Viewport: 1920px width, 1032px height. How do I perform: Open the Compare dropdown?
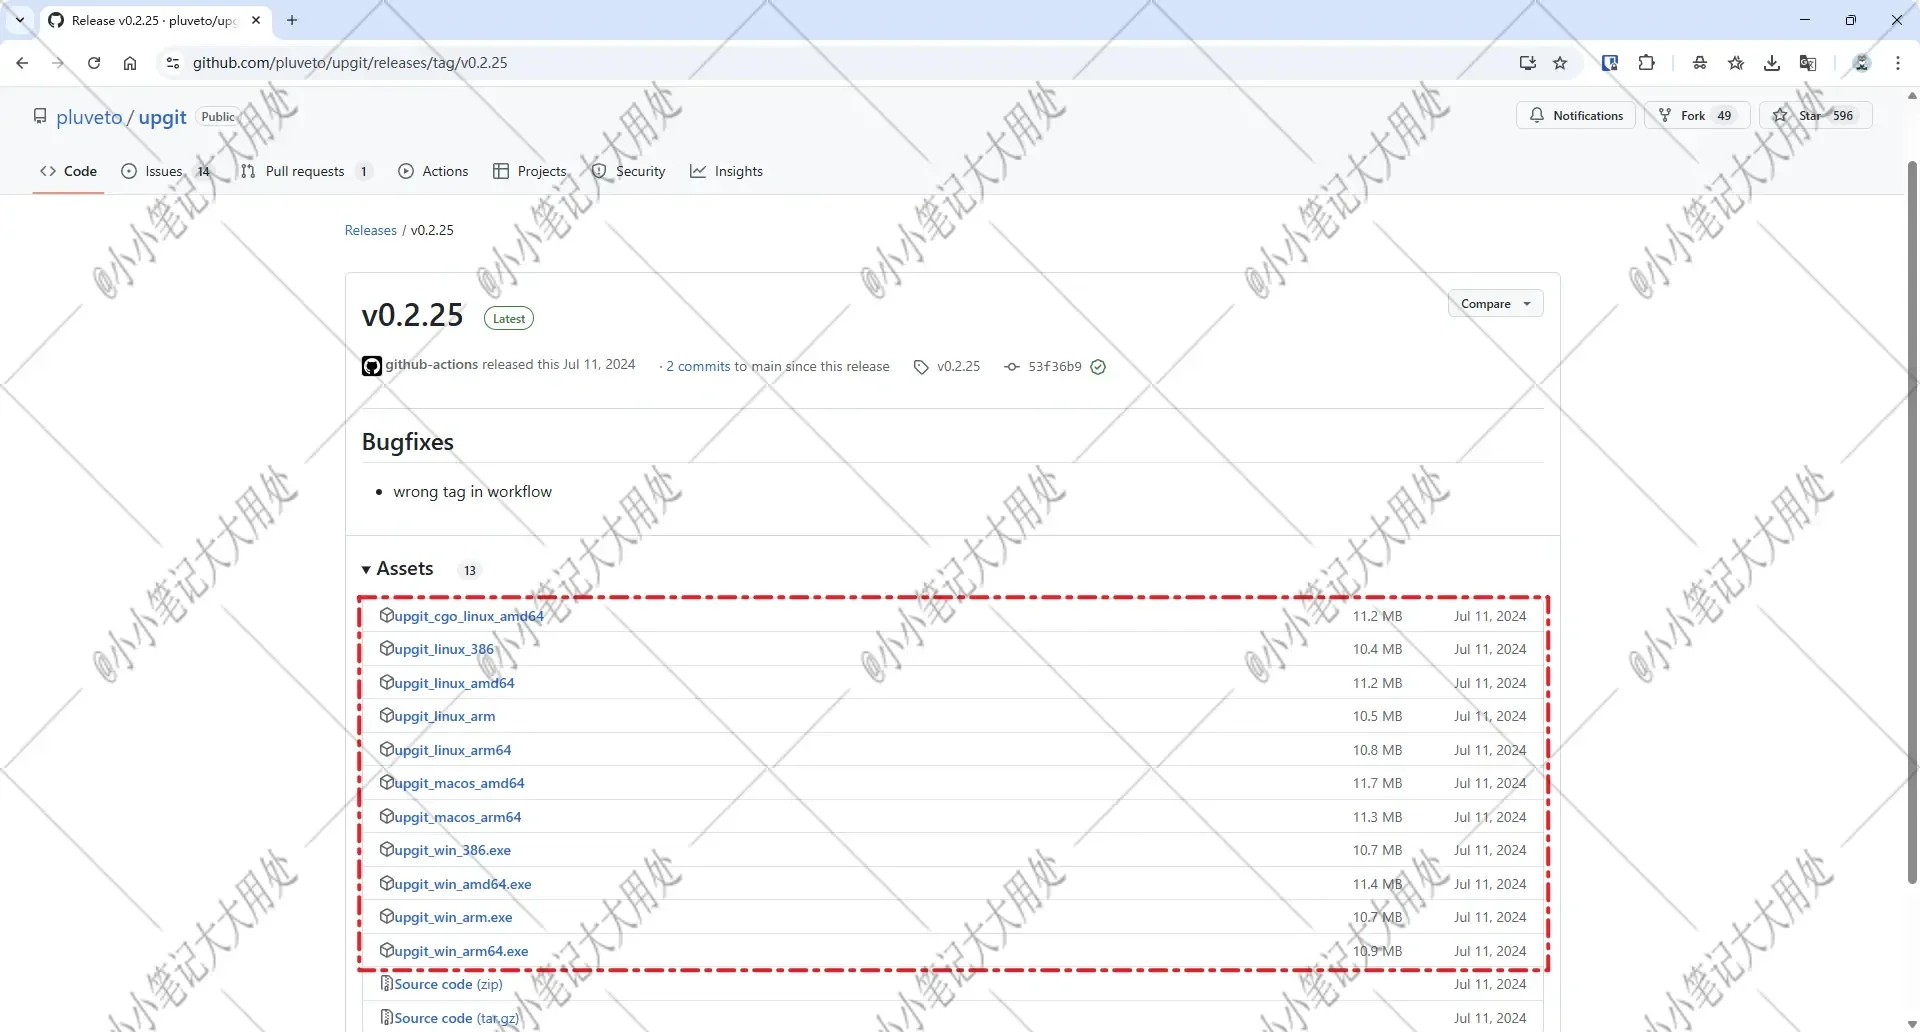(1495, 304)
